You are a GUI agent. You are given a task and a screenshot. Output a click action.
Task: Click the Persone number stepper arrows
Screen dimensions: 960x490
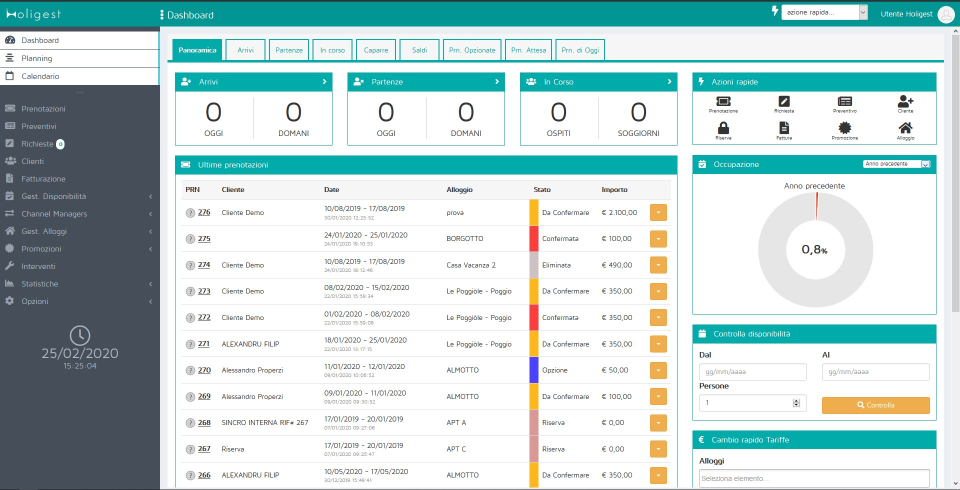(x=796, y=403)
